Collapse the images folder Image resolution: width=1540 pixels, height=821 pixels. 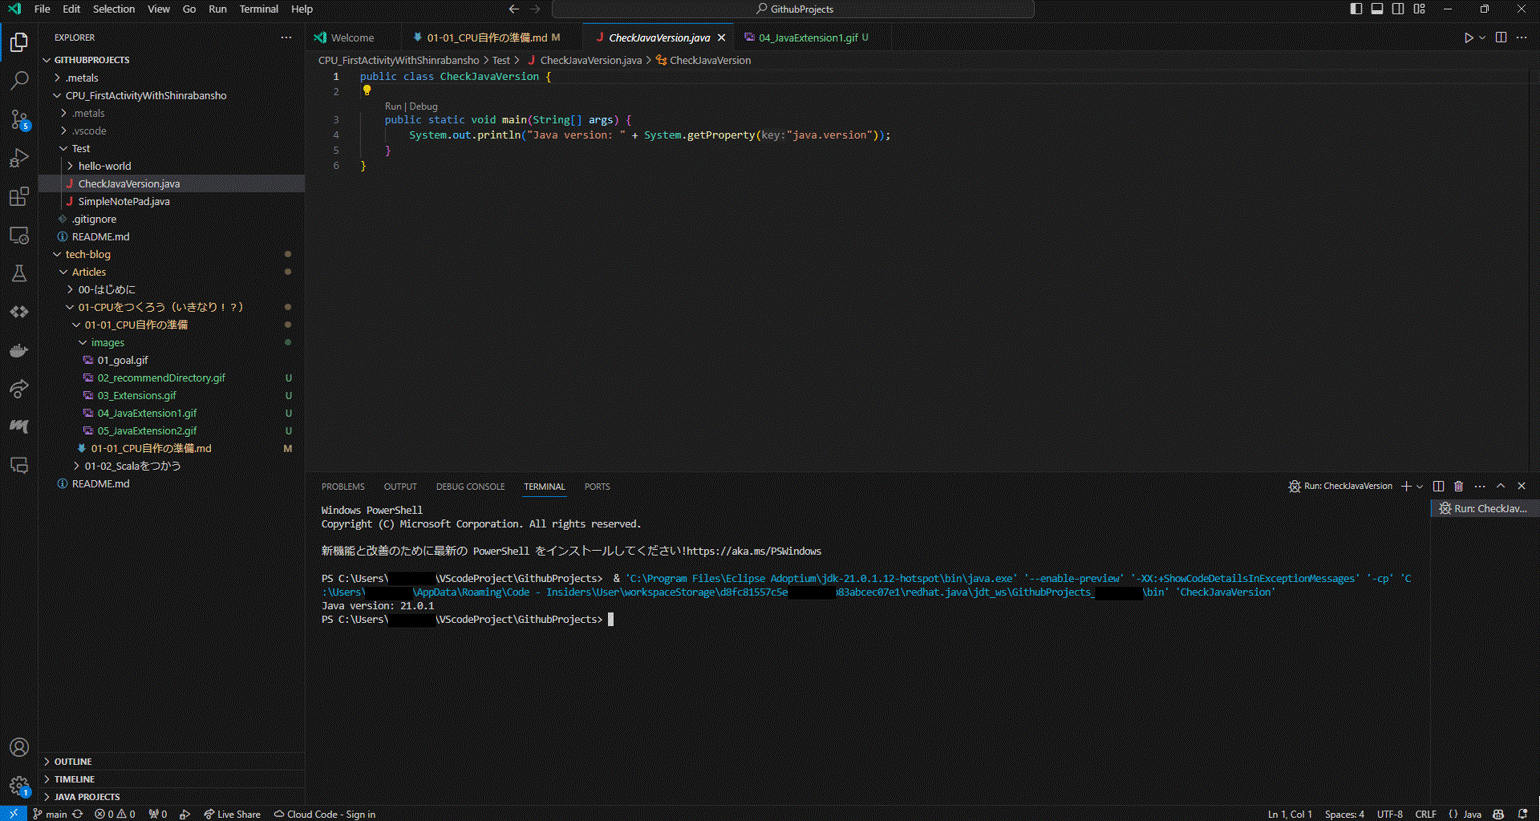point(107,343)
